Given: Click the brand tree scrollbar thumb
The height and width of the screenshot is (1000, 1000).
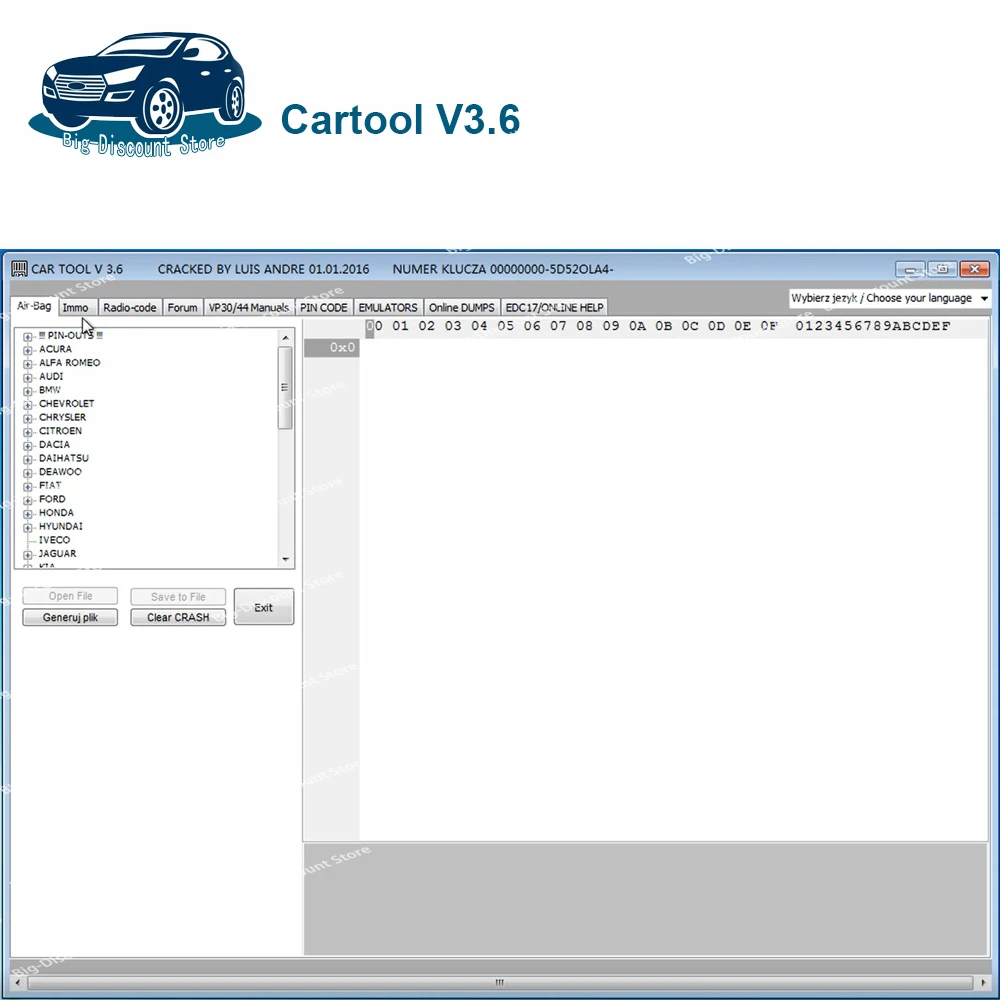Looking at the screenshot, I should 285,388.
